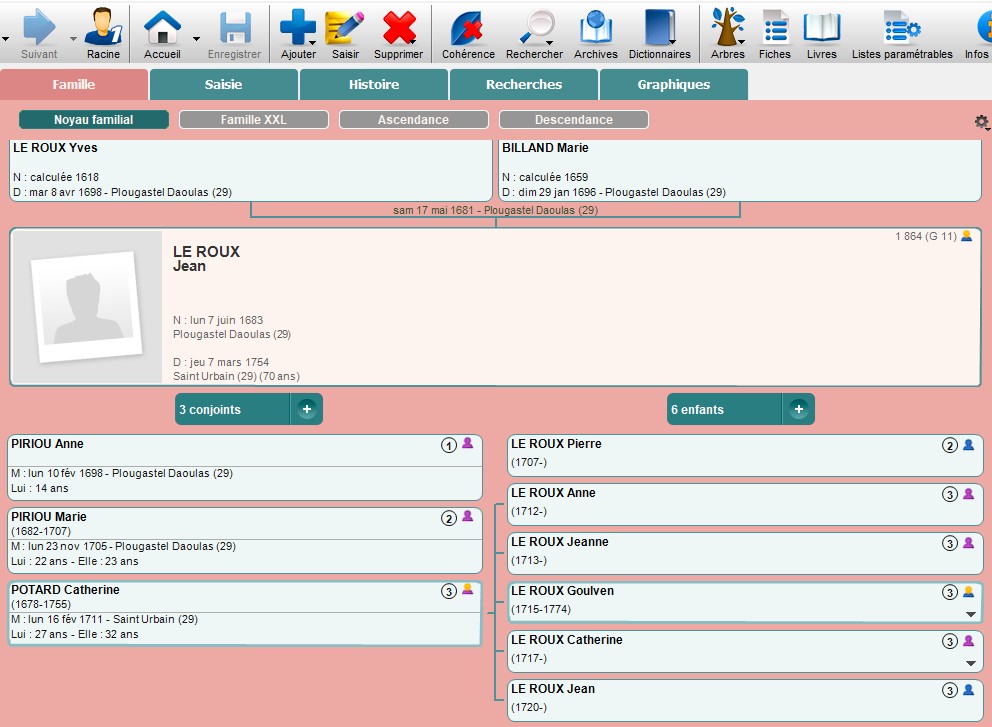Open the Livres book icon

point(822,29)
